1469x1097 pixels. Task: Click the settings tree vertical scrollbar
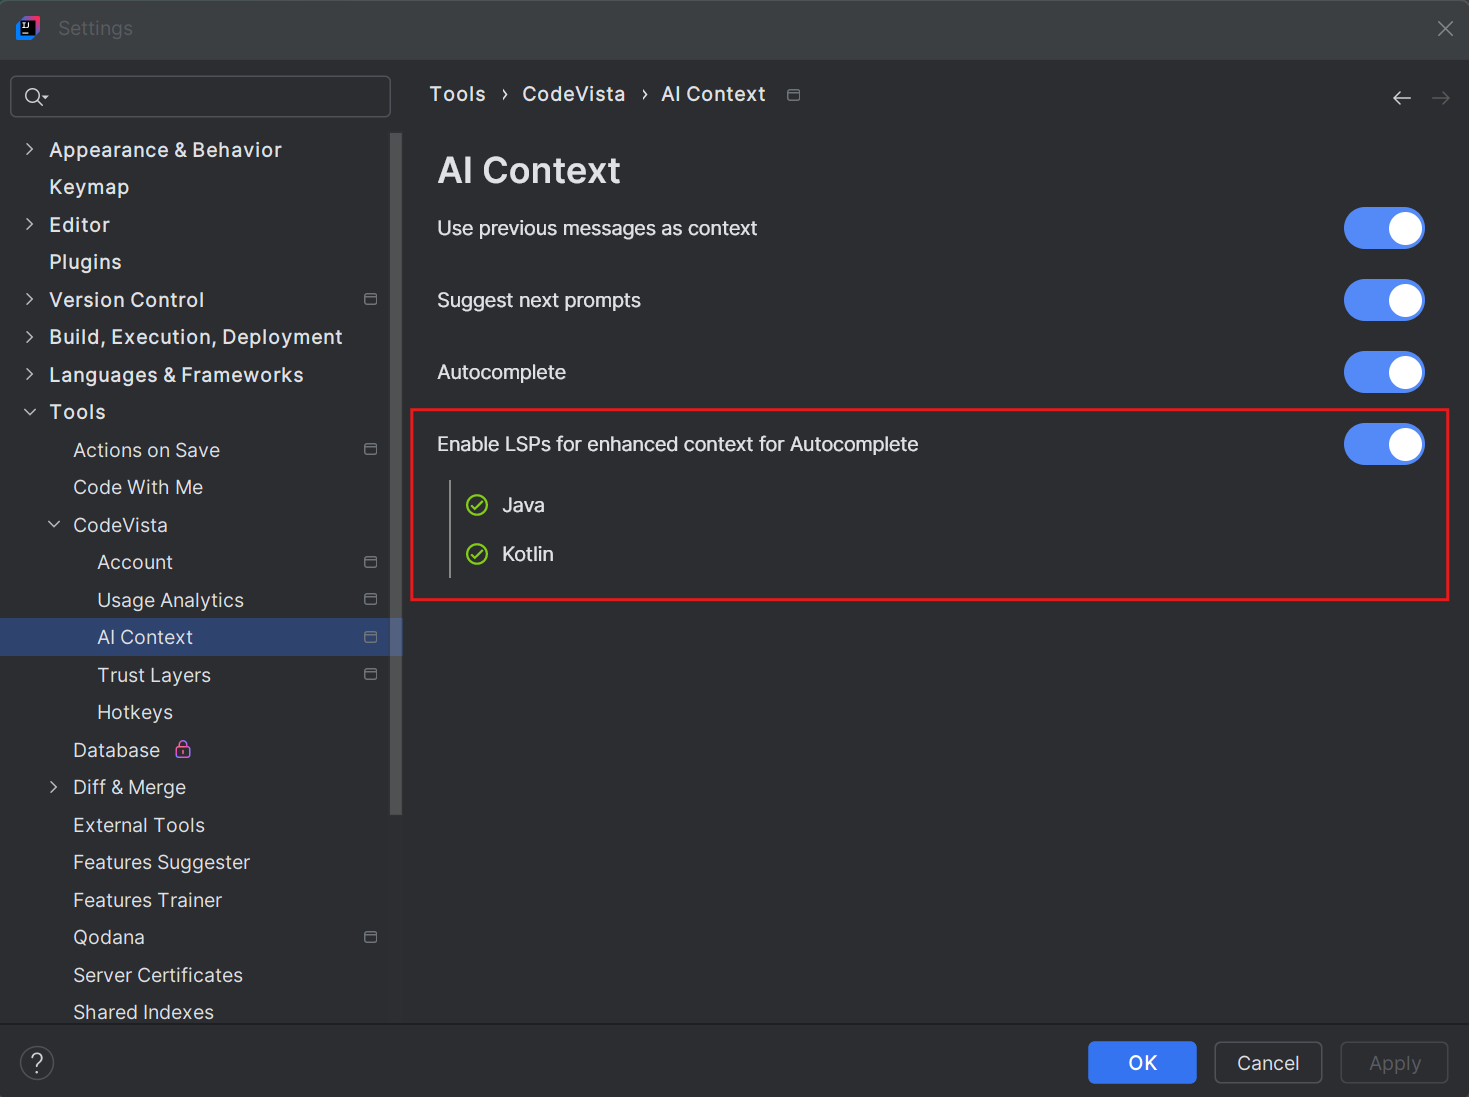396,474
